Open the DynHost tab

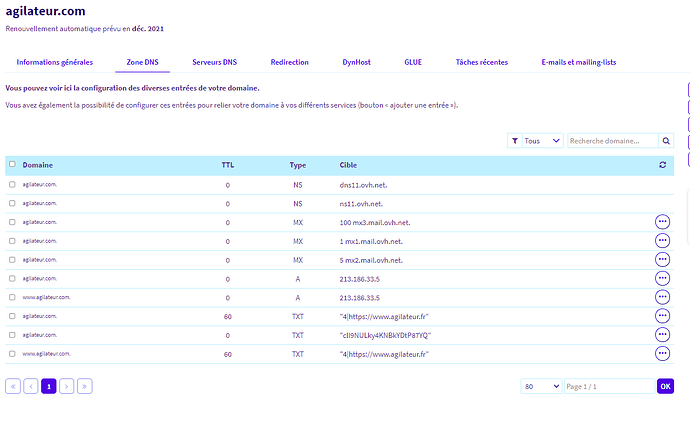point(356,62)
